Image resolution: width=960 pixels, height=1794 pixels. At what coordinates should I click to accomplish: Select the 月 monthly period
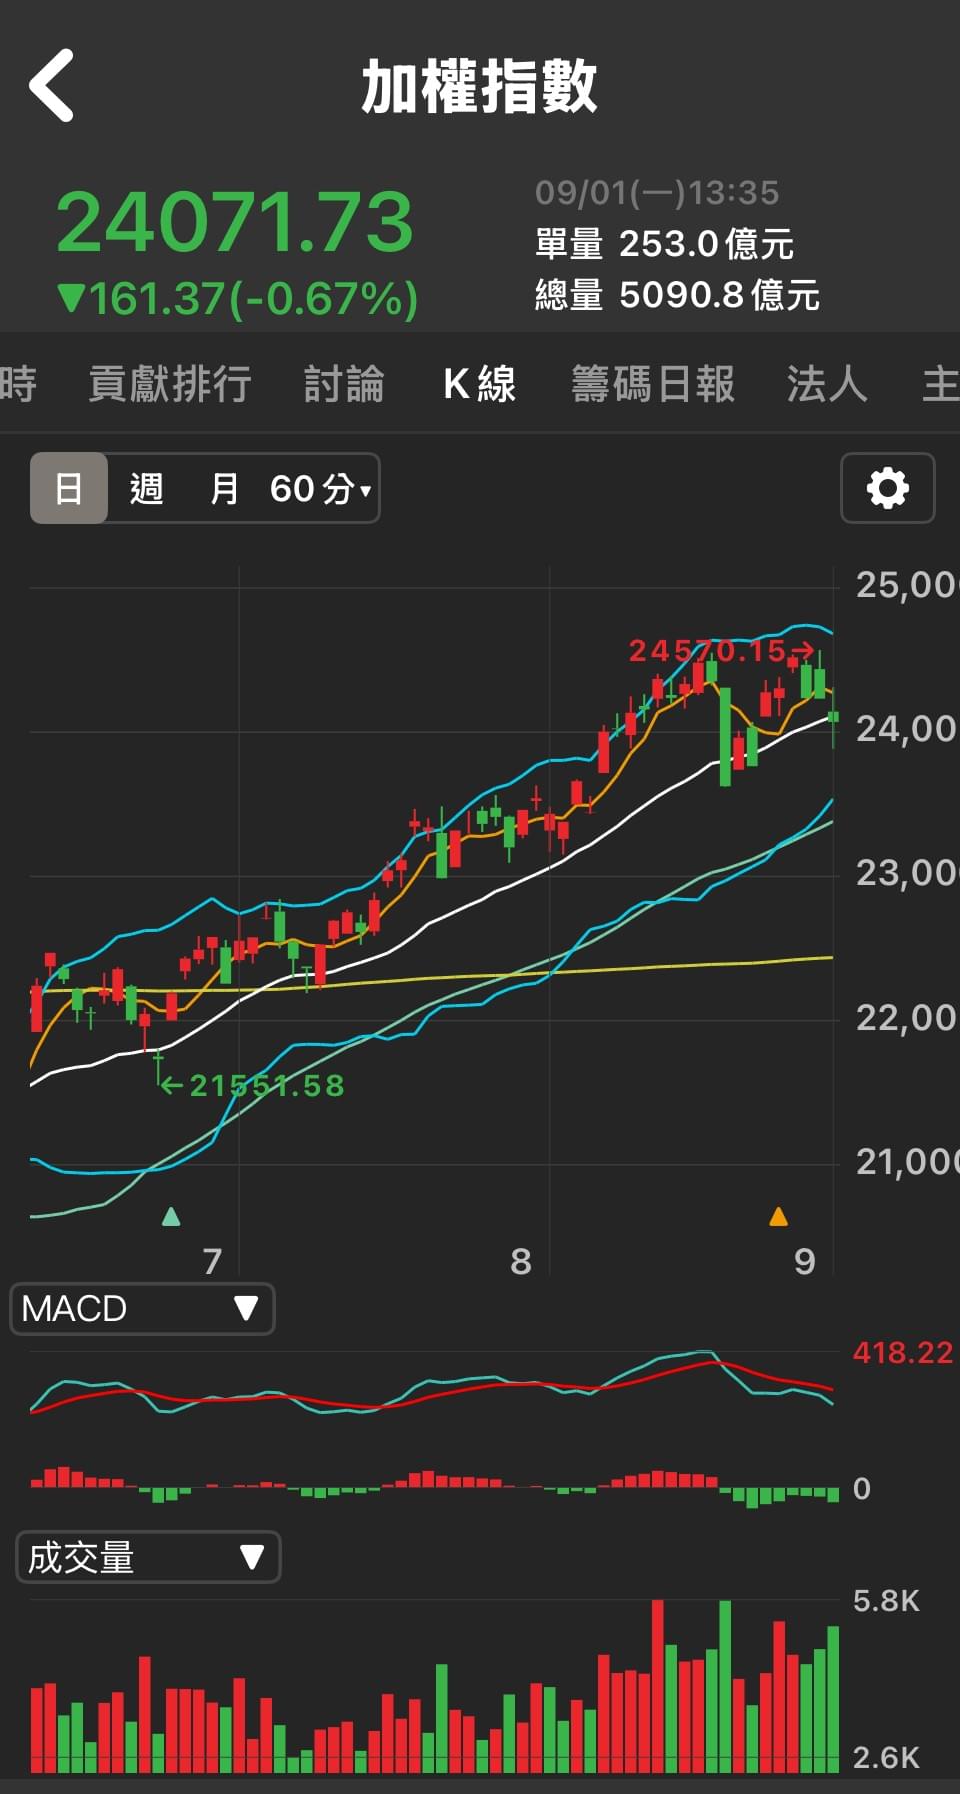pyautogui.click(x=224, y=488)
